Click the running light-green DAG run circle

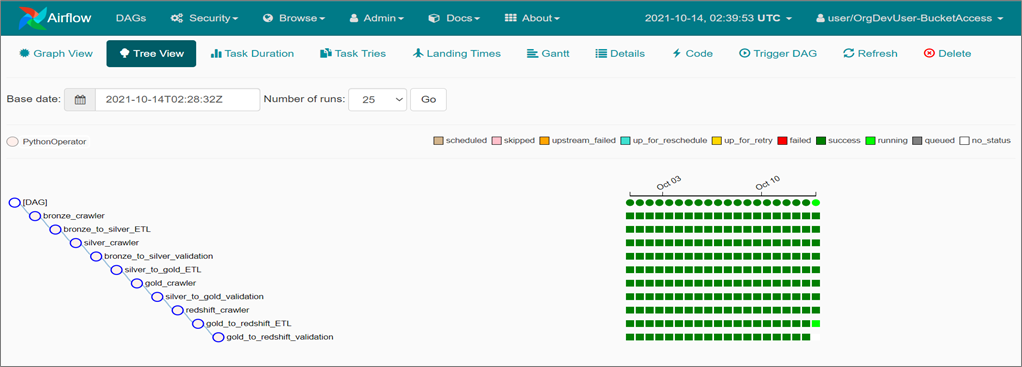[816, 203]
